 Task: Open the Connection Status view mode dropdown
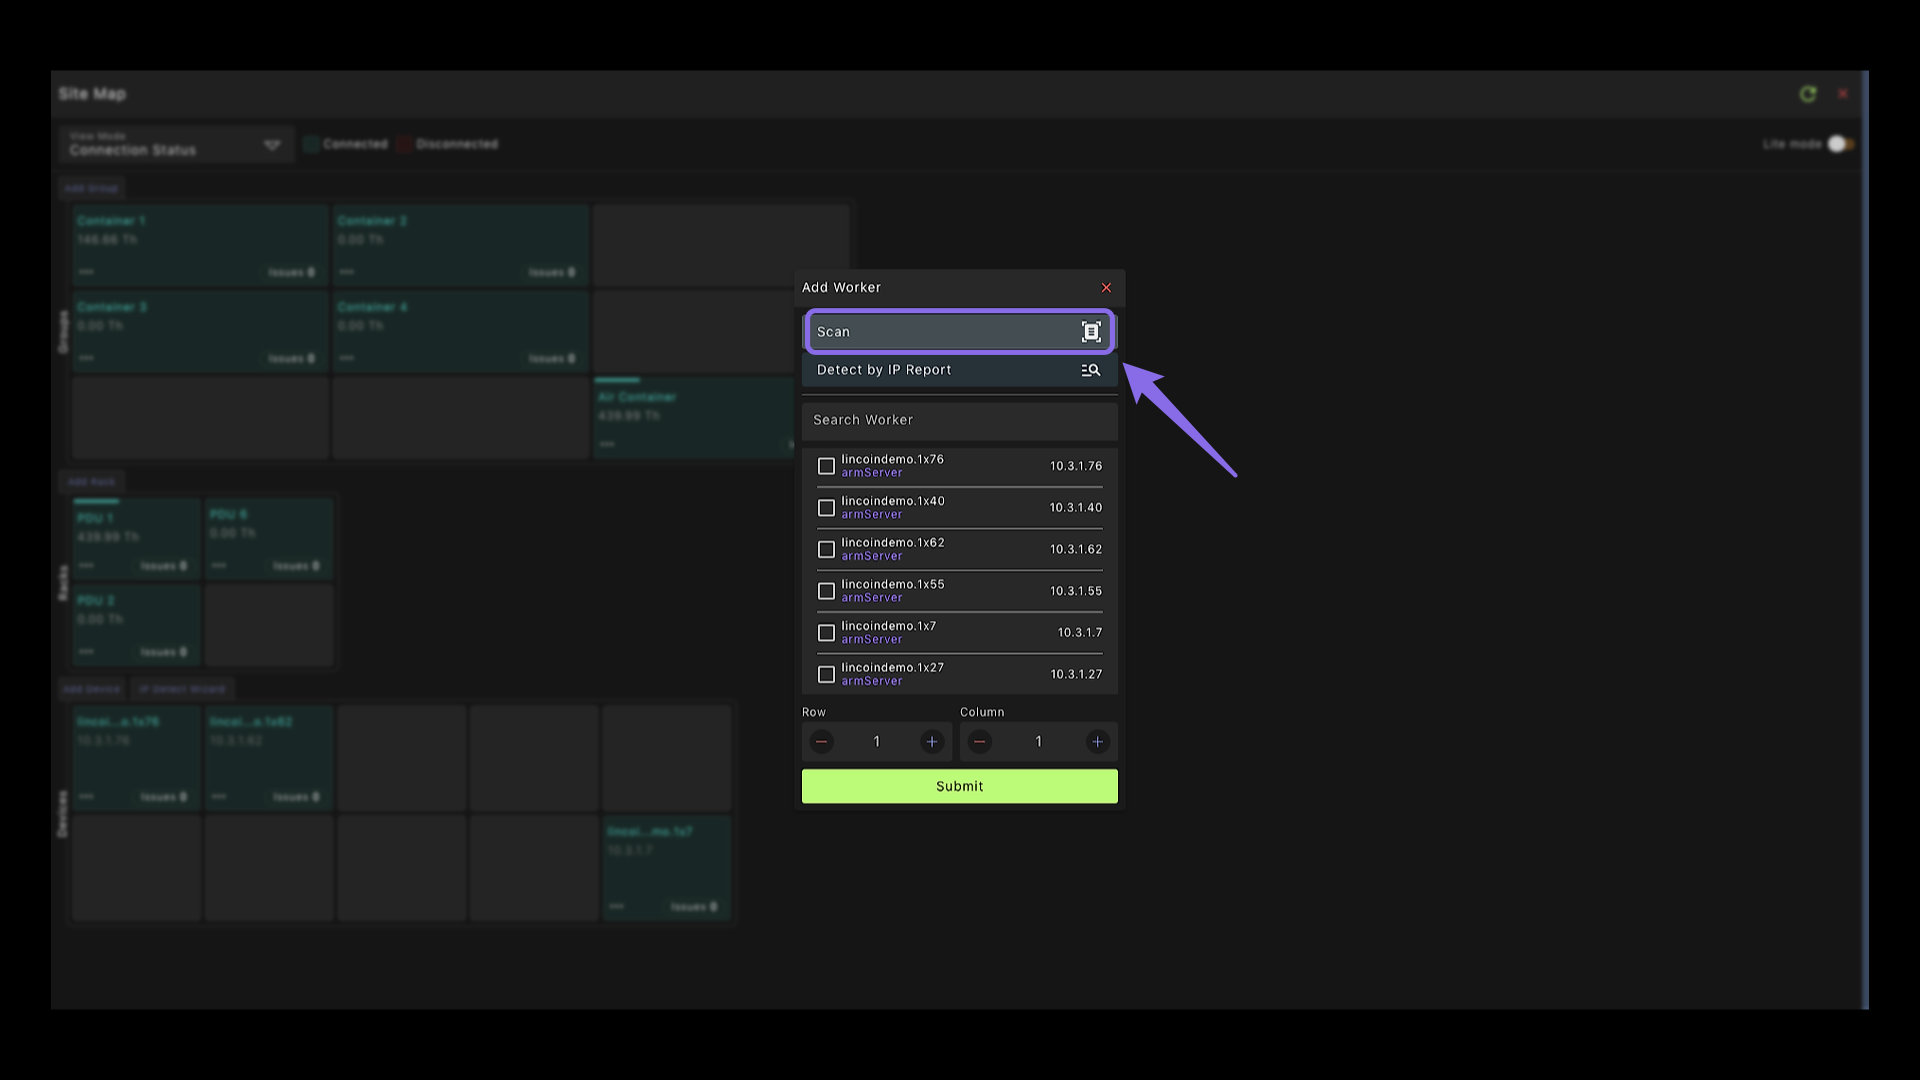(175, 144)
